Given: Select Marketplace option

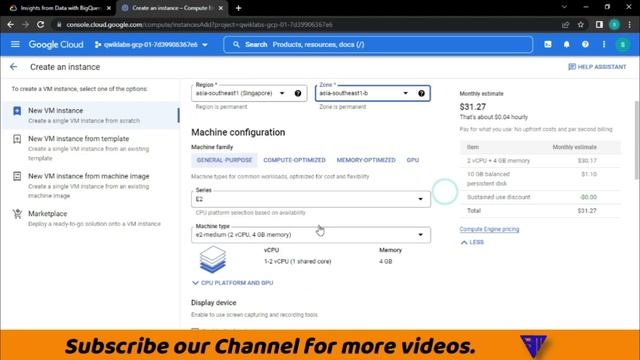Looking at the screenshot, I should [x=91, y=218].
